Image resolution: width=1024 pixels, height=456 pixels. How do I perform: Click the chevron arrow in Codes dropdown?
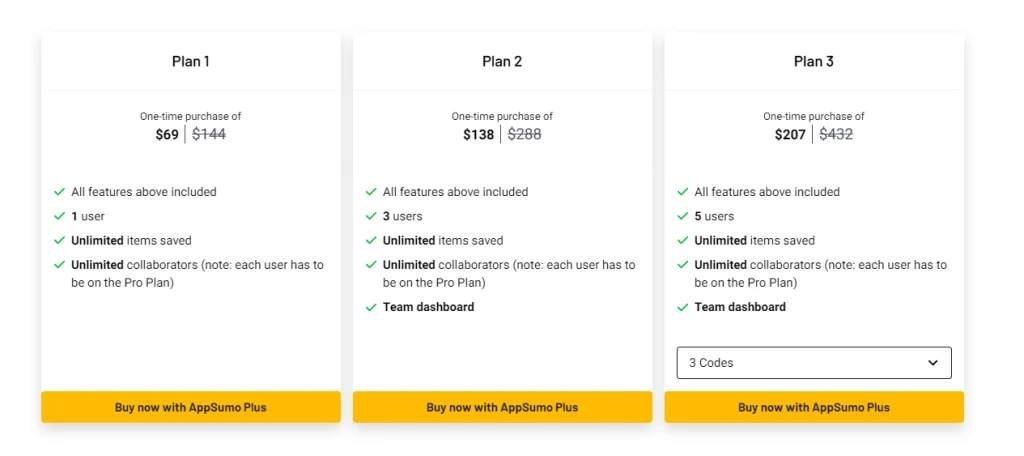point(933,363)
